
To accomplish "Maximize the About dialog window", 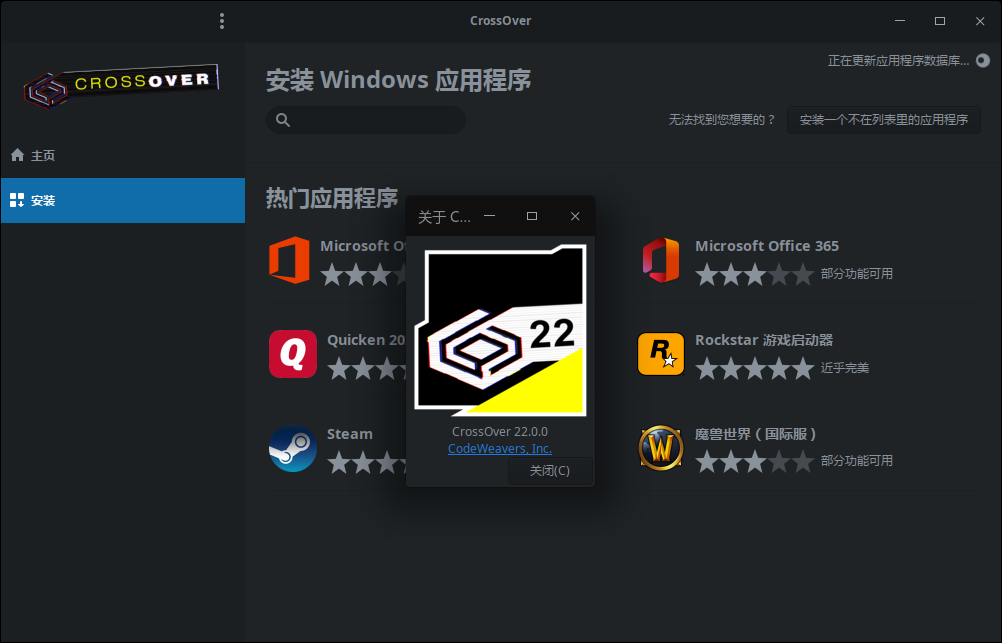I will click(x=532, y=216).
